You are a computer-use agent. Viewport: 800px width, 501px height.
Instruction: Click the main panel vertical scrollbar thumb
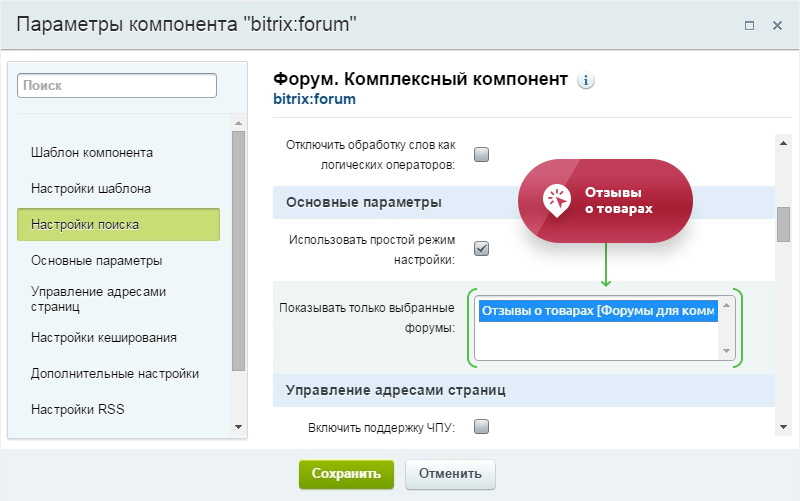[783, 225]
